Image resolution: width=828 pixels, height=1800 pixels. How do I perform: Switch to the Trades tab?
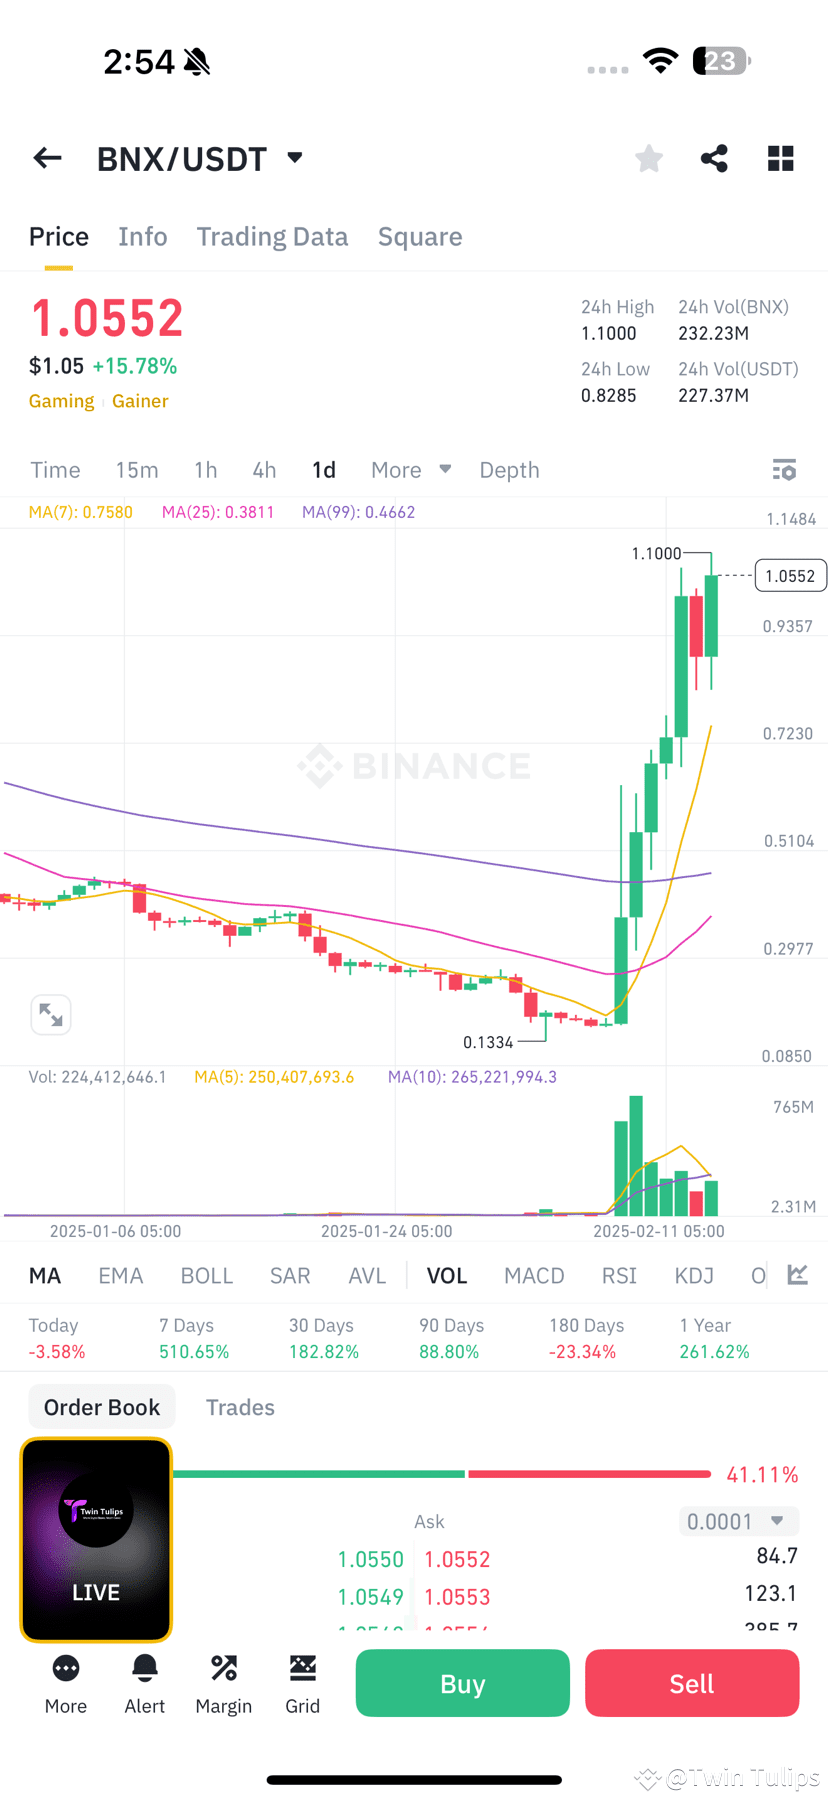tap(240, 1407)
